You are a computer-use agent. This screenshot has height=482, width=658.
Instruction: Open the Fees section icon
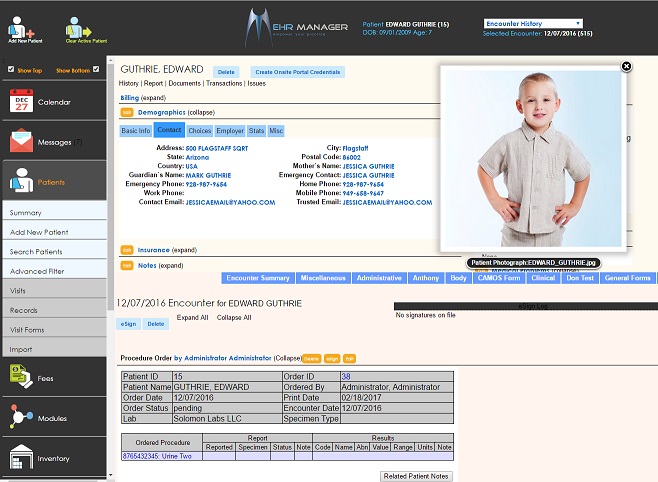[x=21, y=374]
